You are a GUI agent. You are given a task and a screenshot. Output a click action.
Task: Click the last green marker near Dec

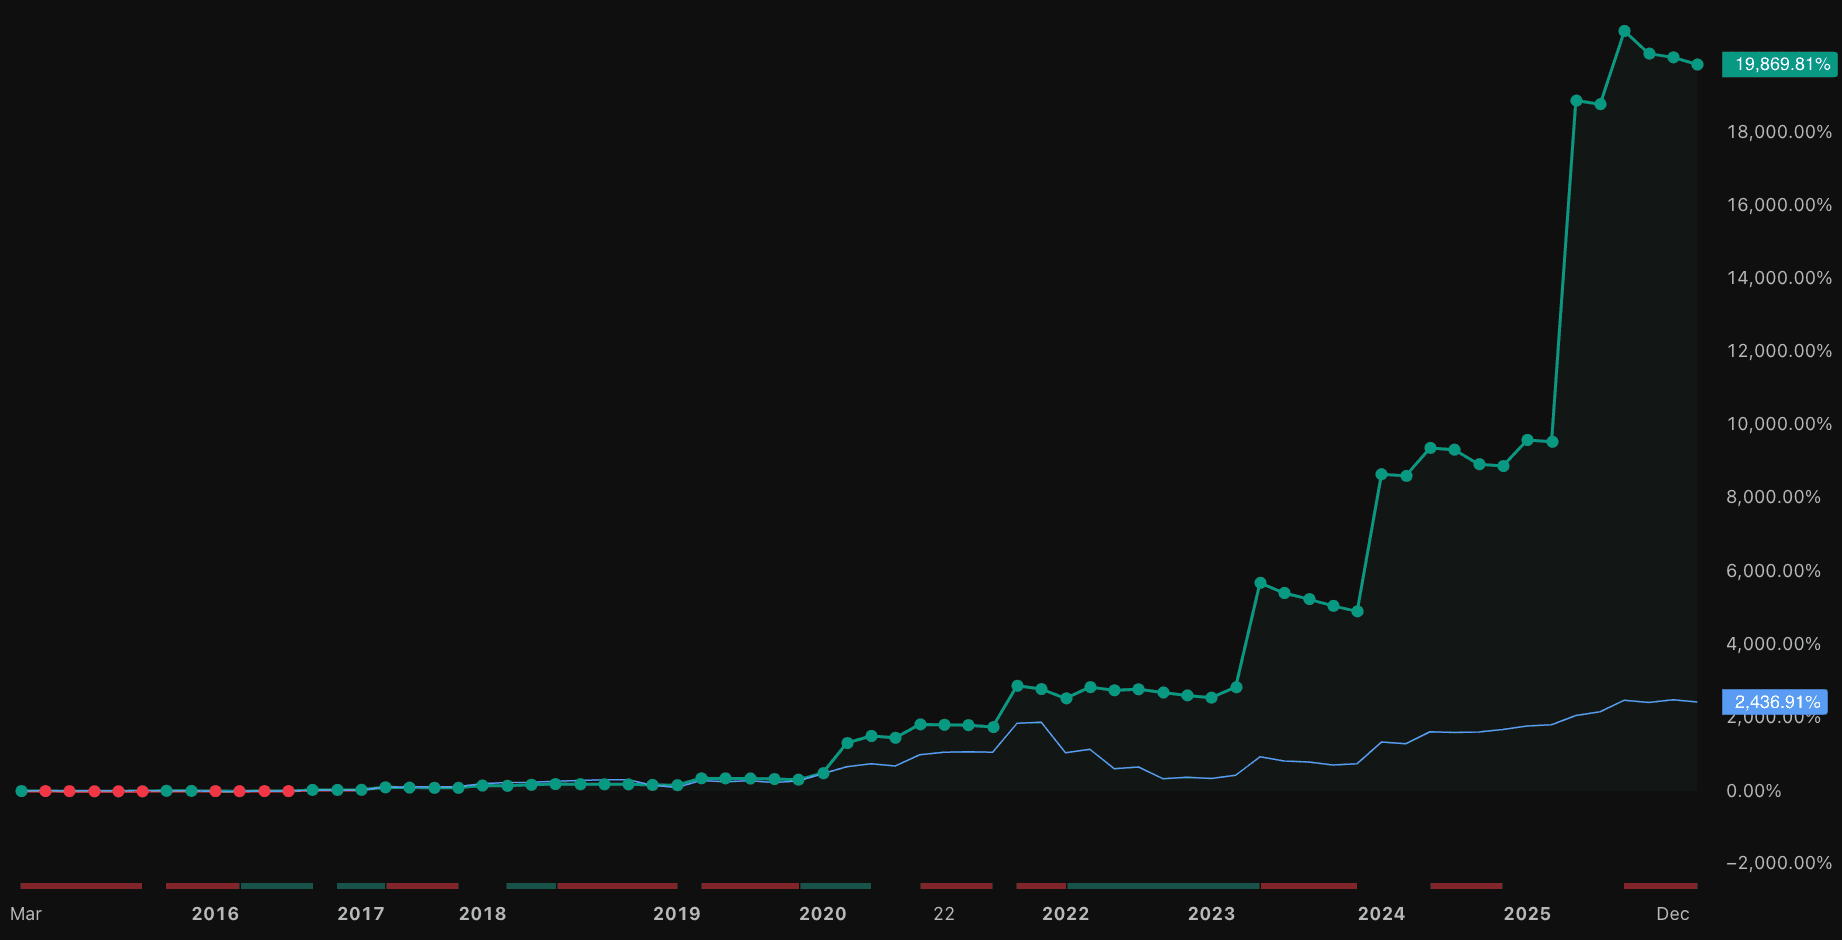coord(1697,64)
